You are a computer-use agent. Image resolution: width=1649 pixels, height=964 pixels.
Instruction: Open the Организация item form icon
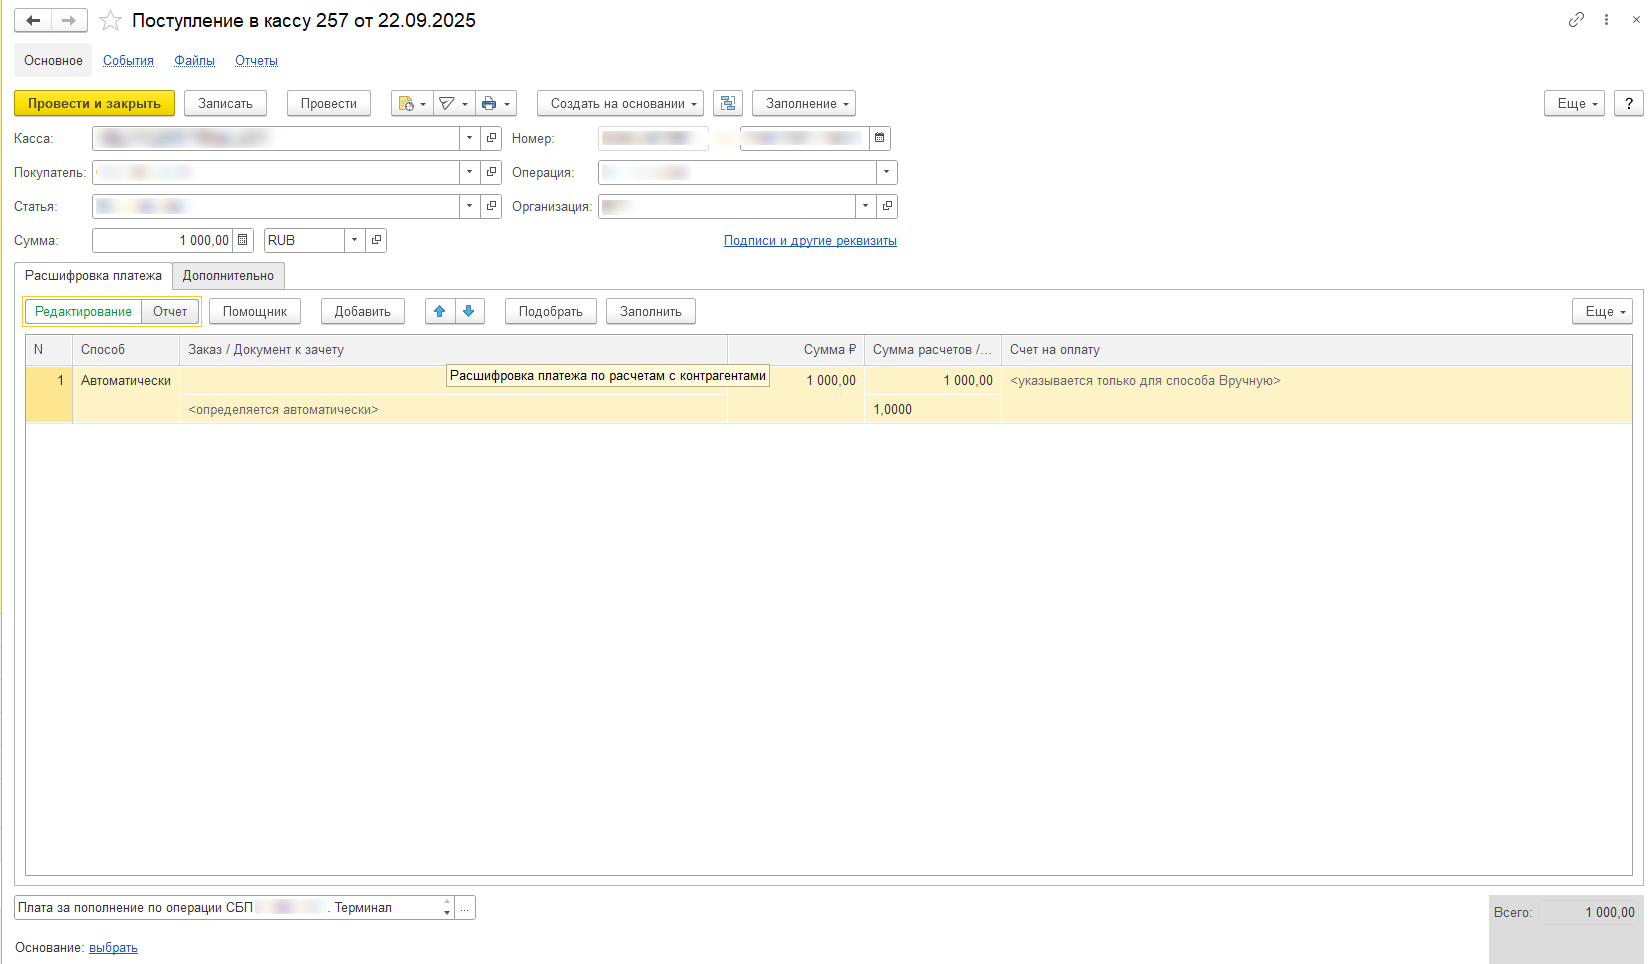pyautogui.click(x=887, y=206)
